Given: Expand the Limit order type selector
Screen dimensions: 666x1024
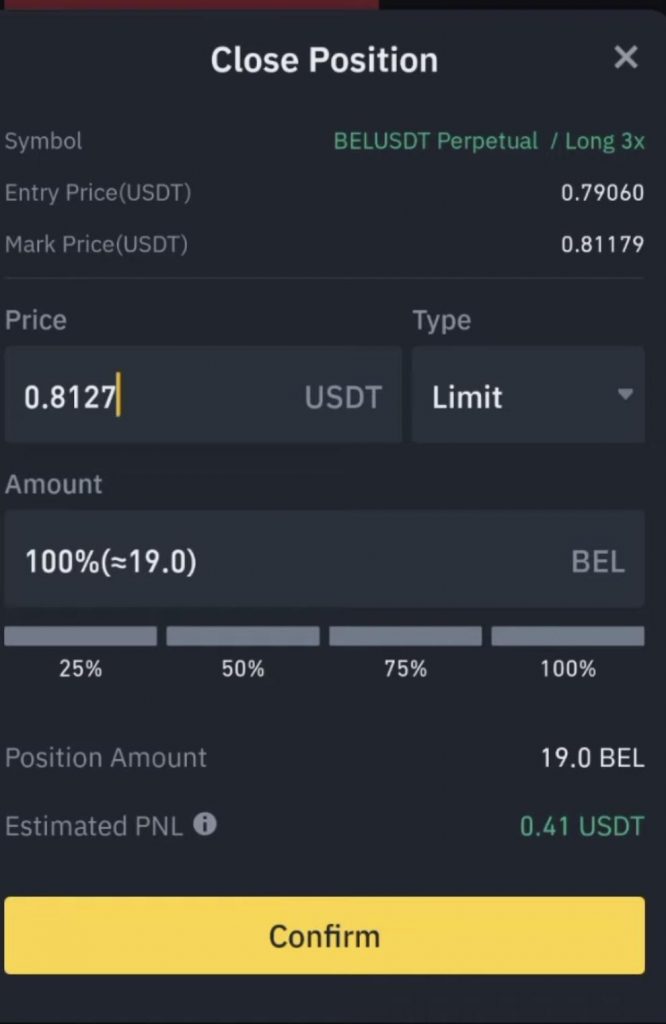Looking at the screenshot, I should (x=527, y=396).
